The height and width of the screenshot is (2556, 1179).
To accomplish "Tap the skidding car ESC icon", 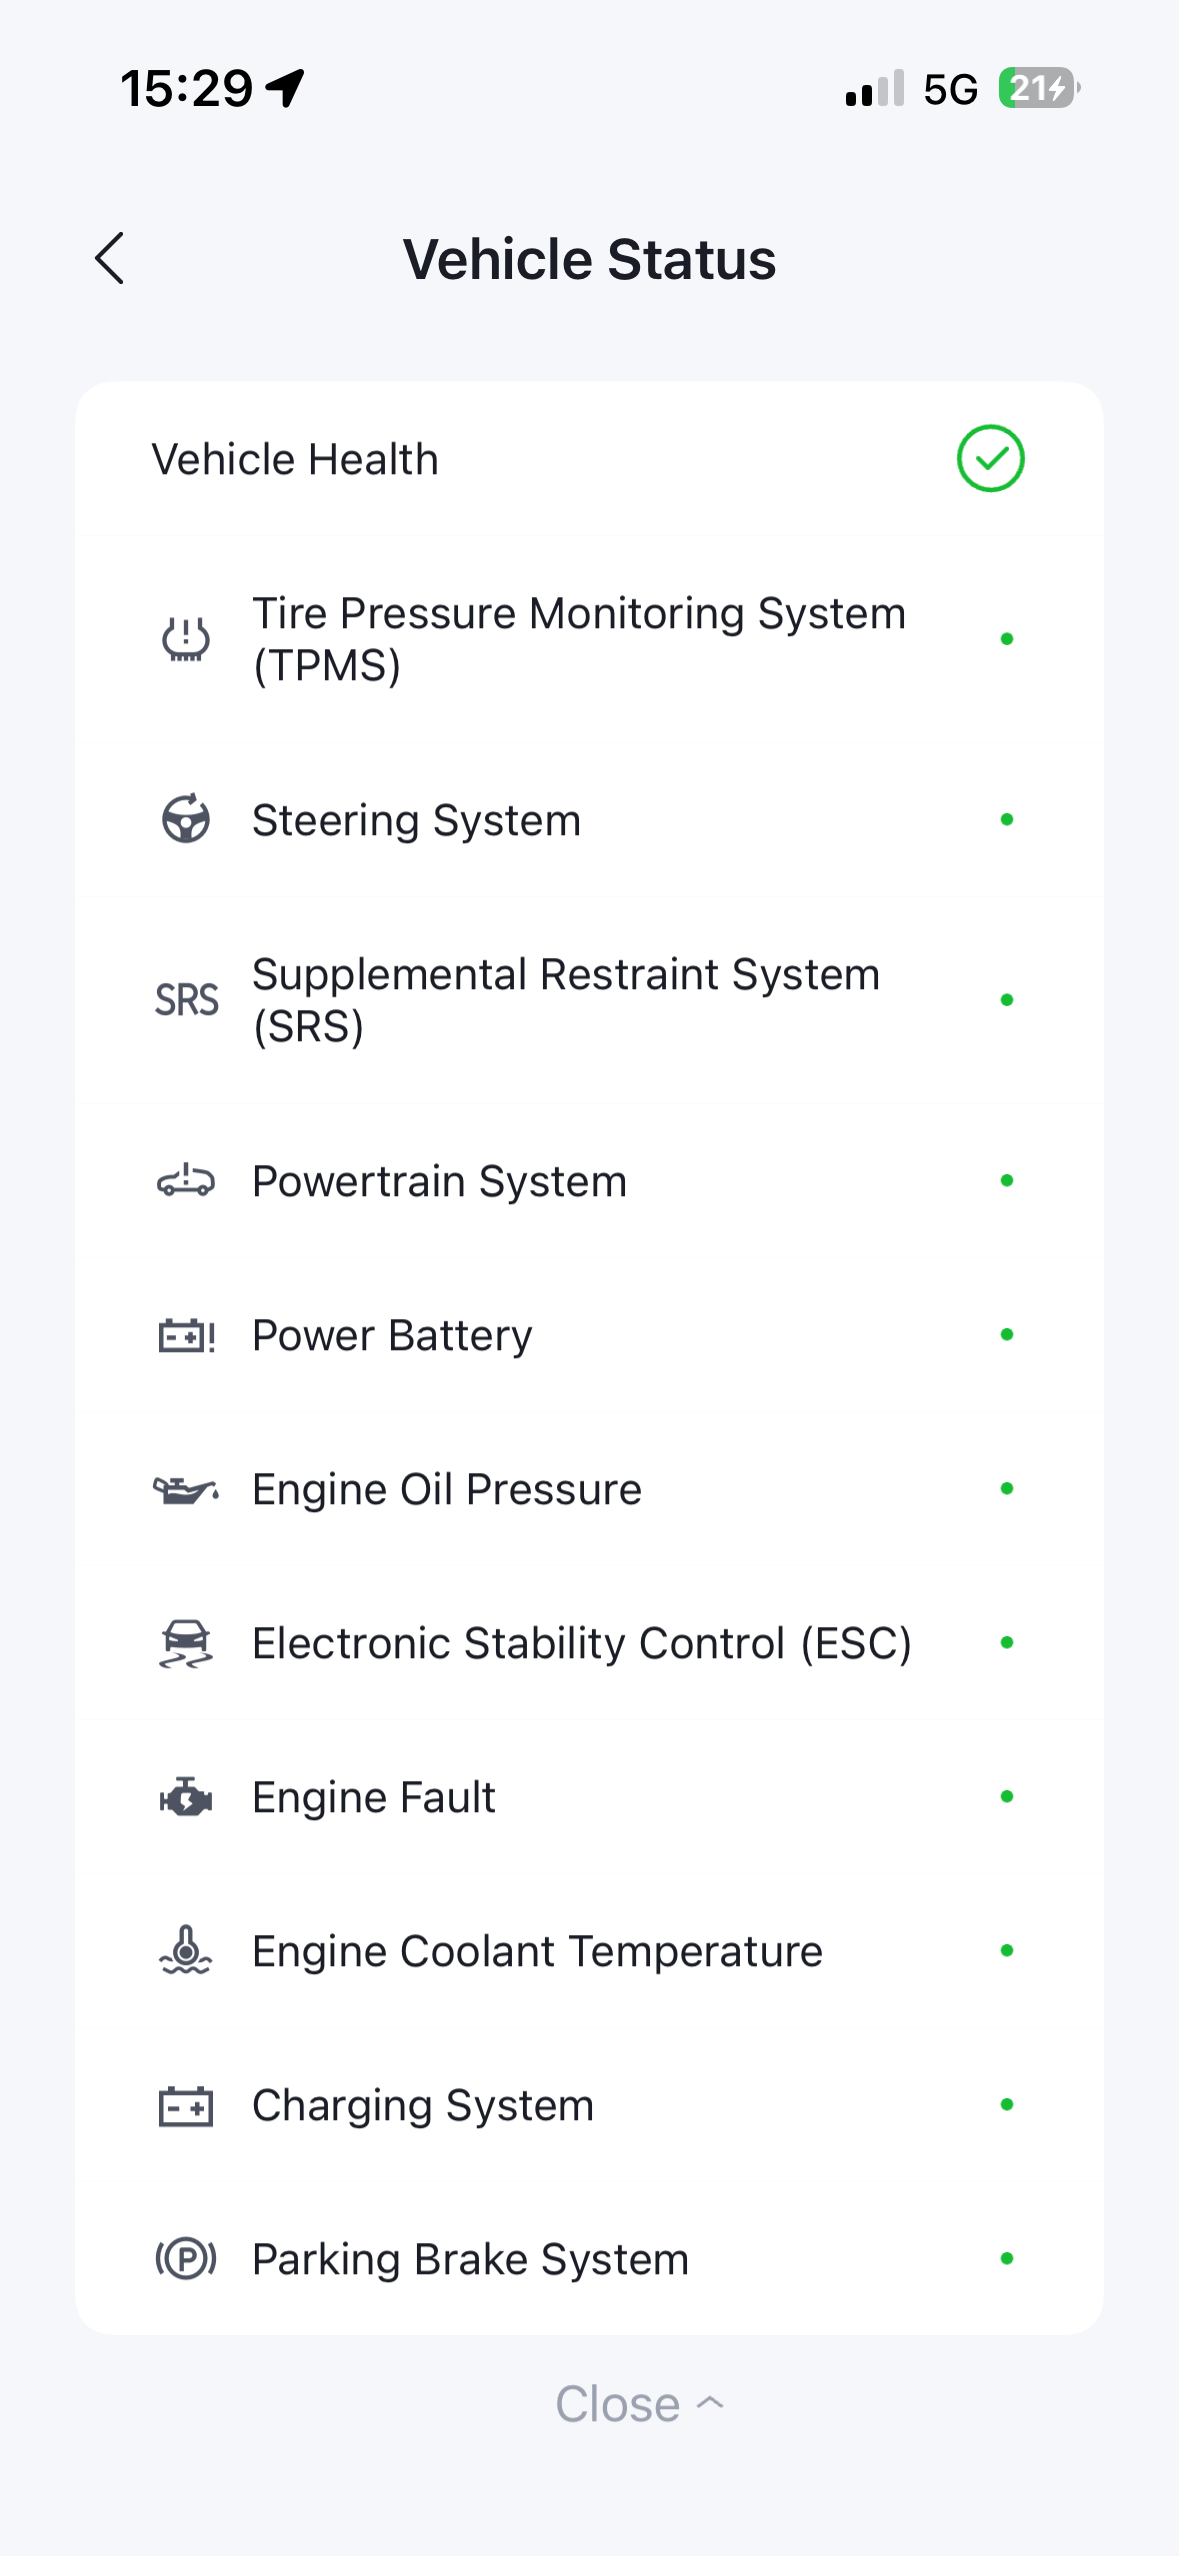I will click(186, 1643).
